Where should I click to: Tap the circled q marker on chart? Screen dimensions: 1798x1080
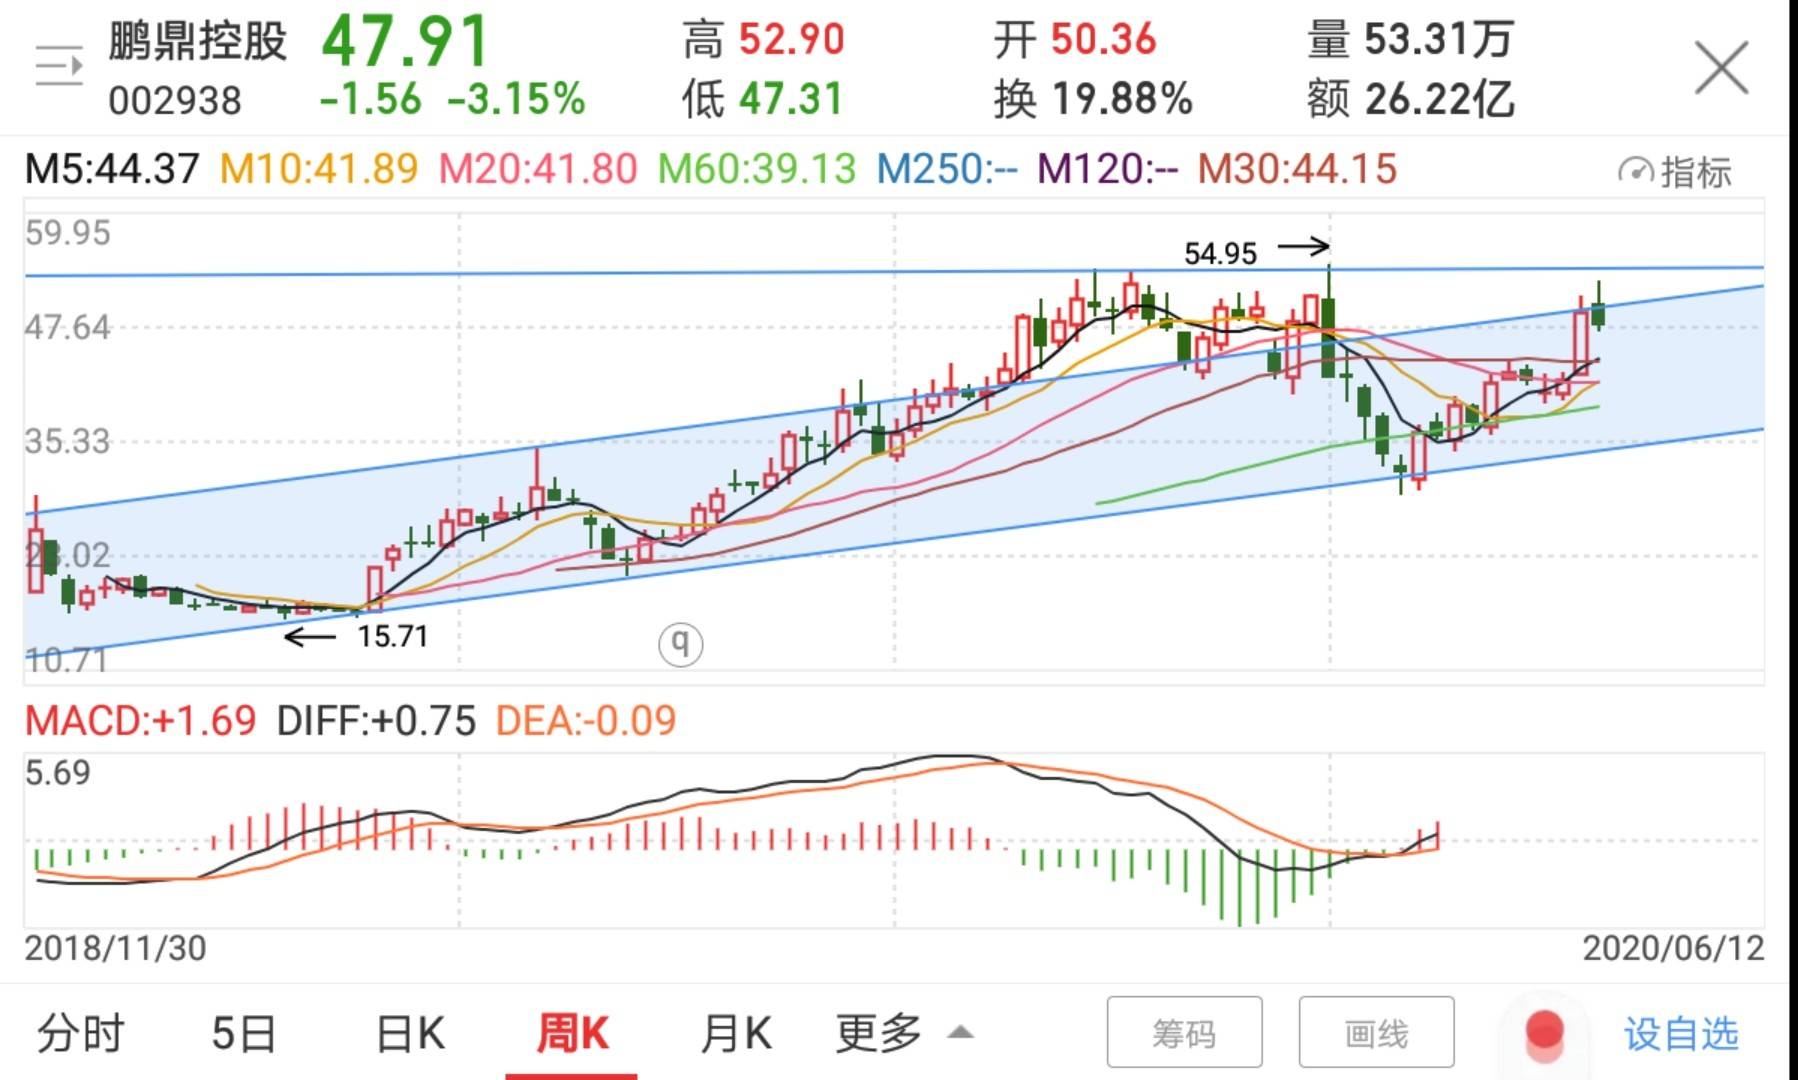pos(681,643)
